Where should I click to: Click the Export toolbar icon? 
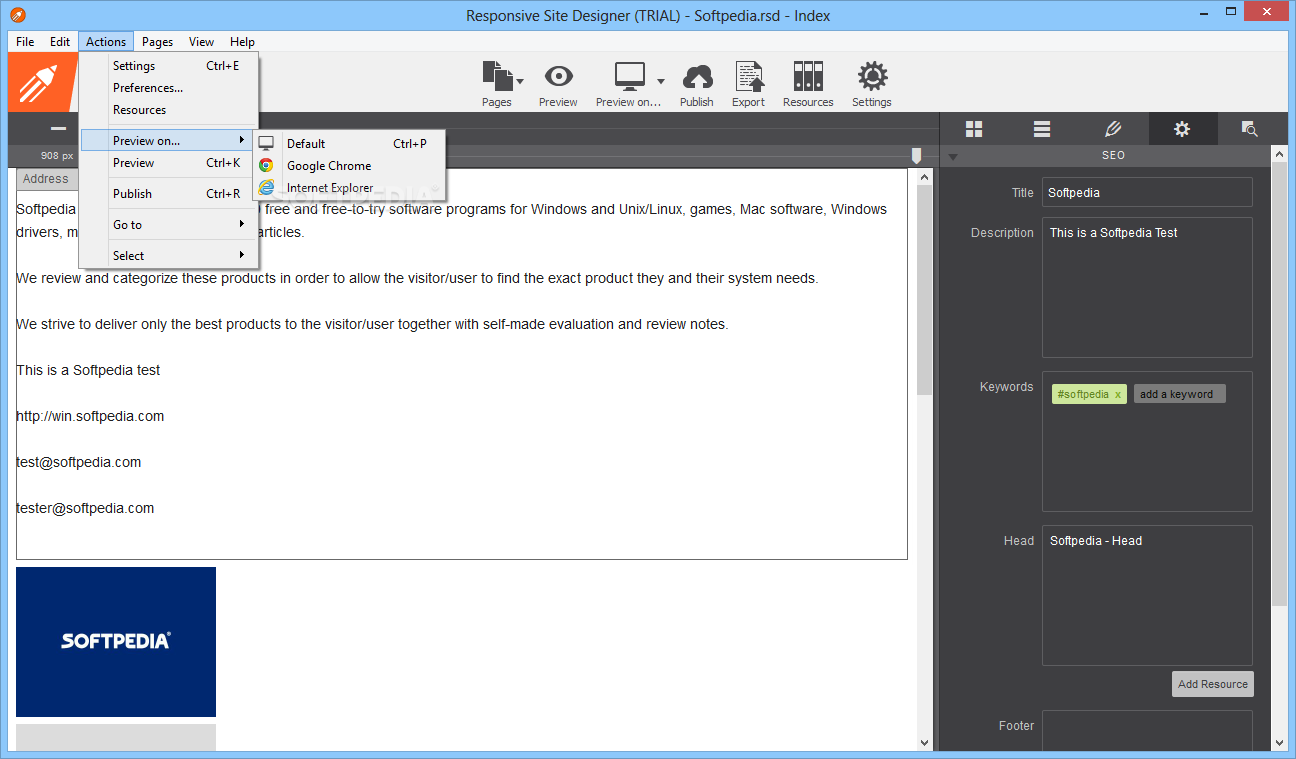pyautogui.click(x=748, y=76)
